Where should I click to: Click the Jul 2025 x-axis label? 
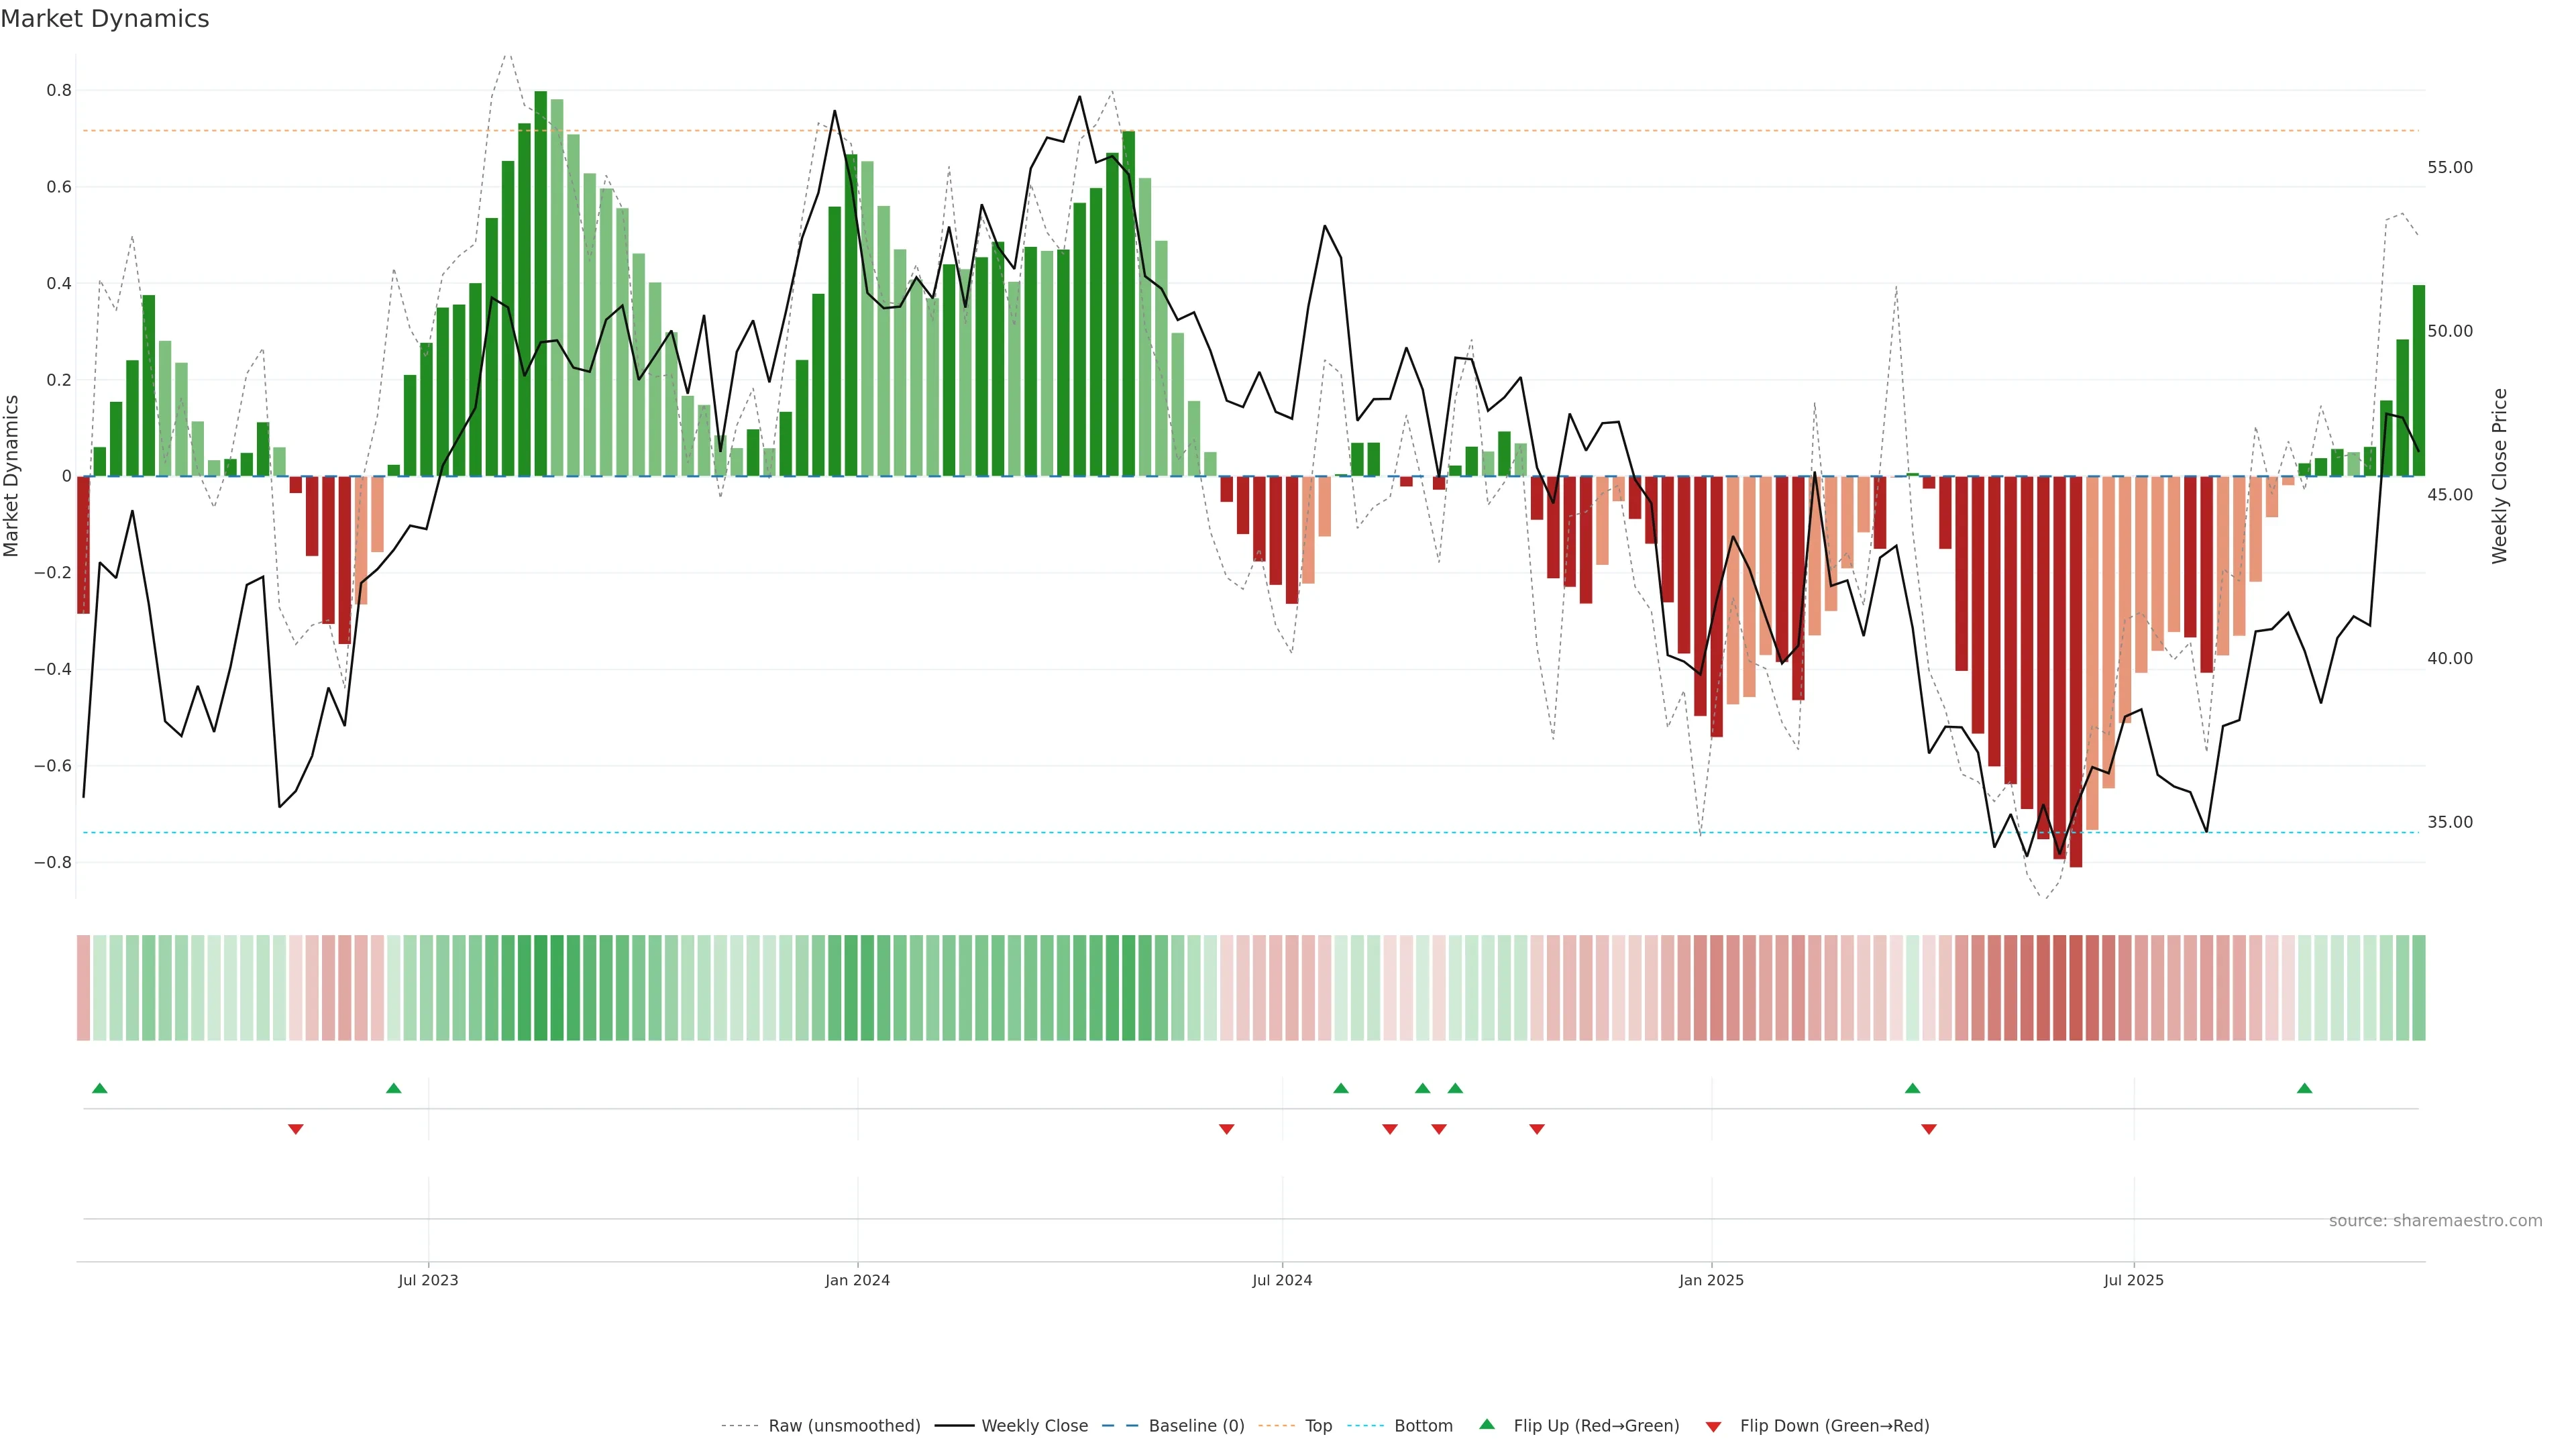(x=2133, y=1280)
